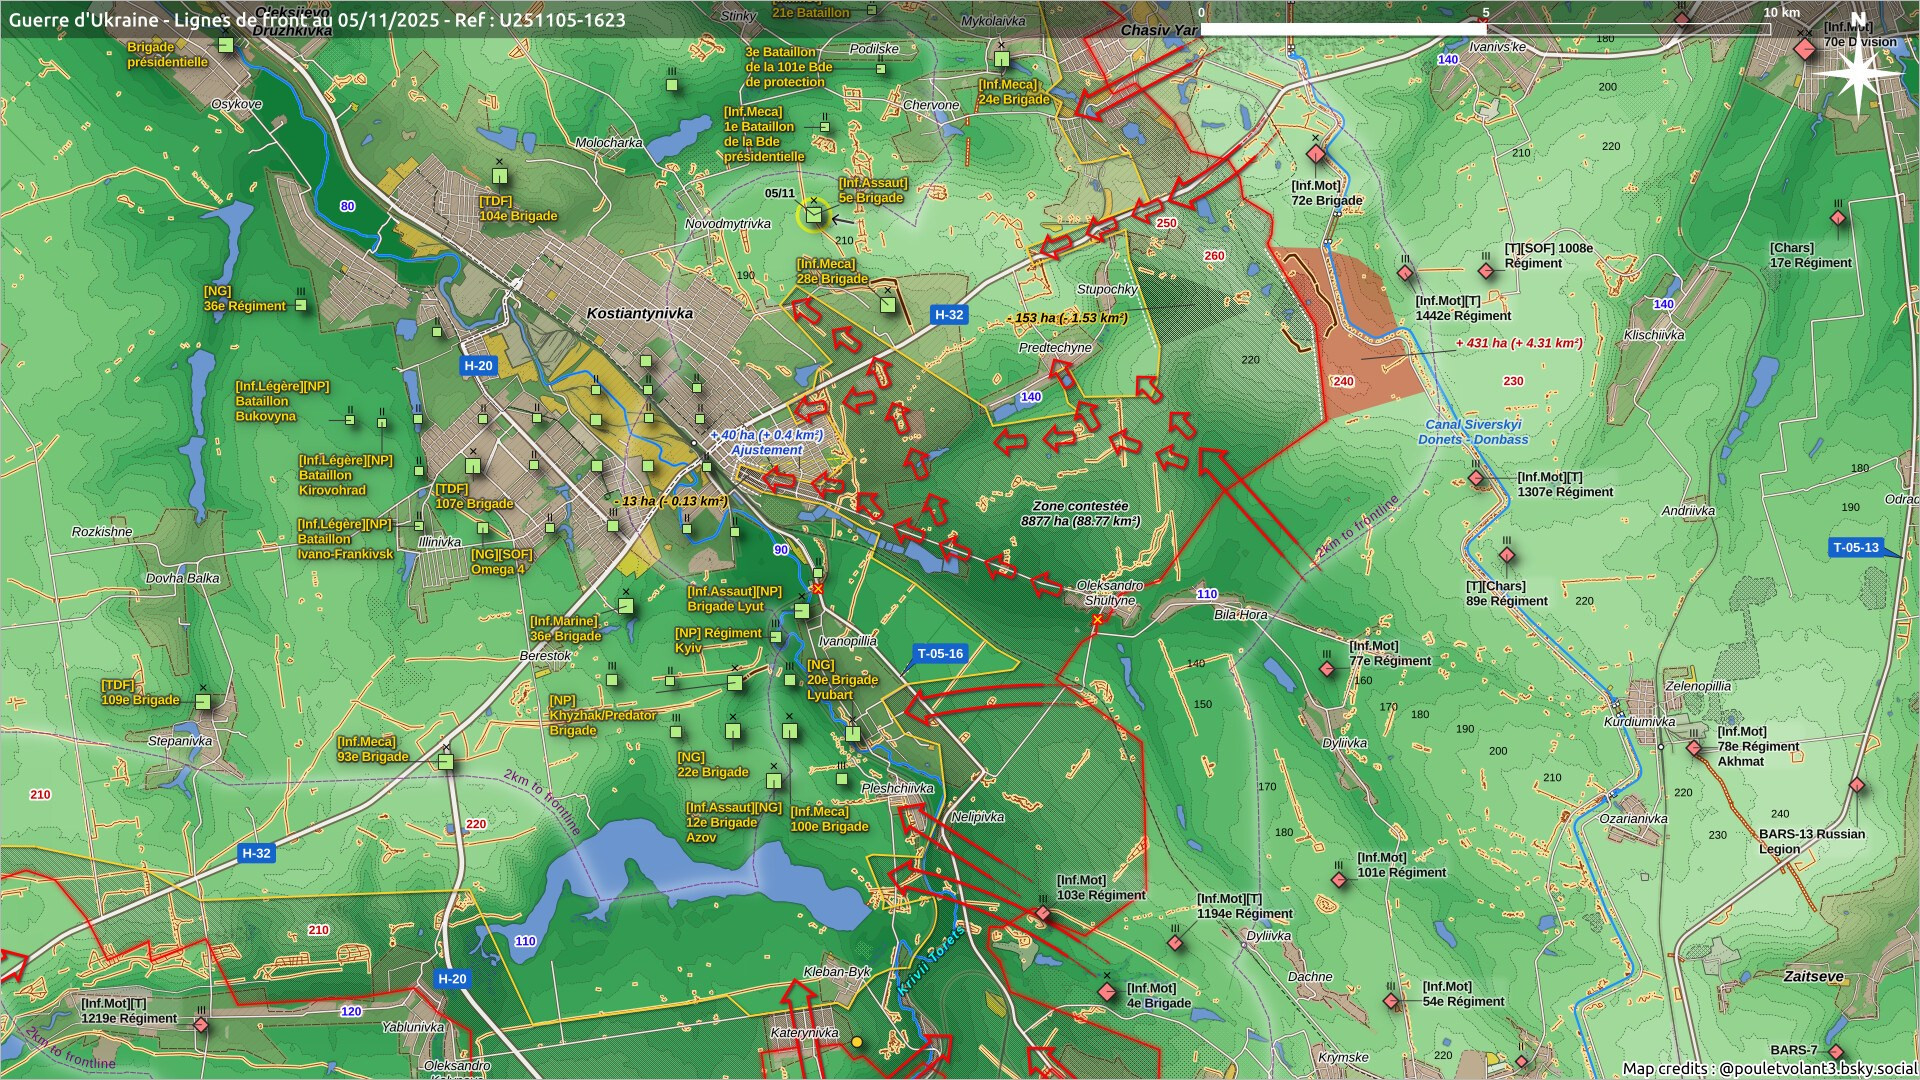Click the 1219e Régiment red diamond marker

click(201, 1025)
